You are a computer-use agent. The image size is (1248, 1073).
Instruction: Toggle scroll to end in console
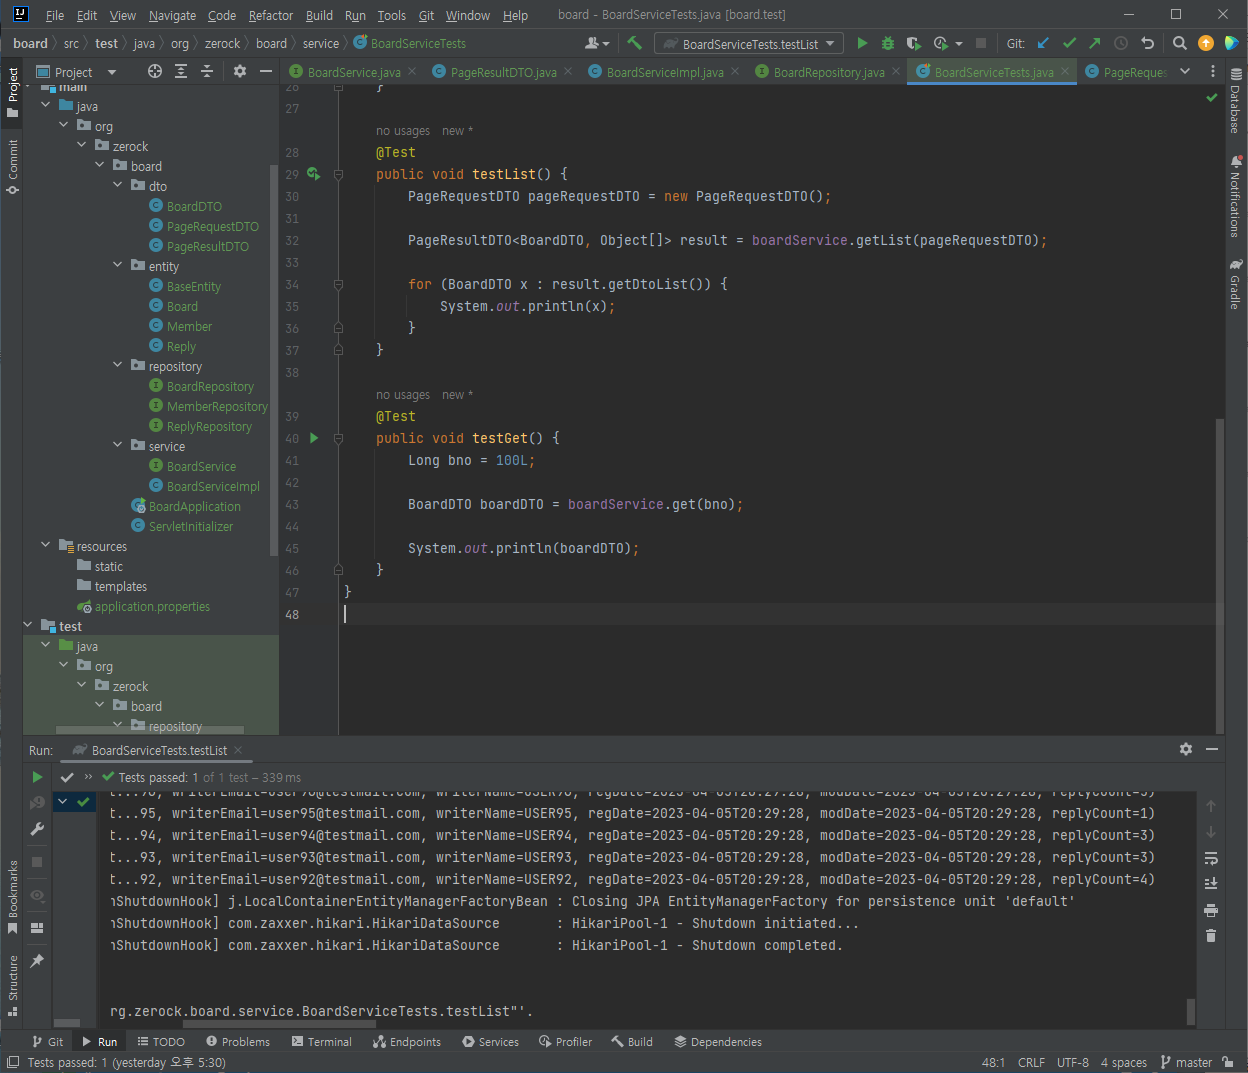[x=1211, y=884]
